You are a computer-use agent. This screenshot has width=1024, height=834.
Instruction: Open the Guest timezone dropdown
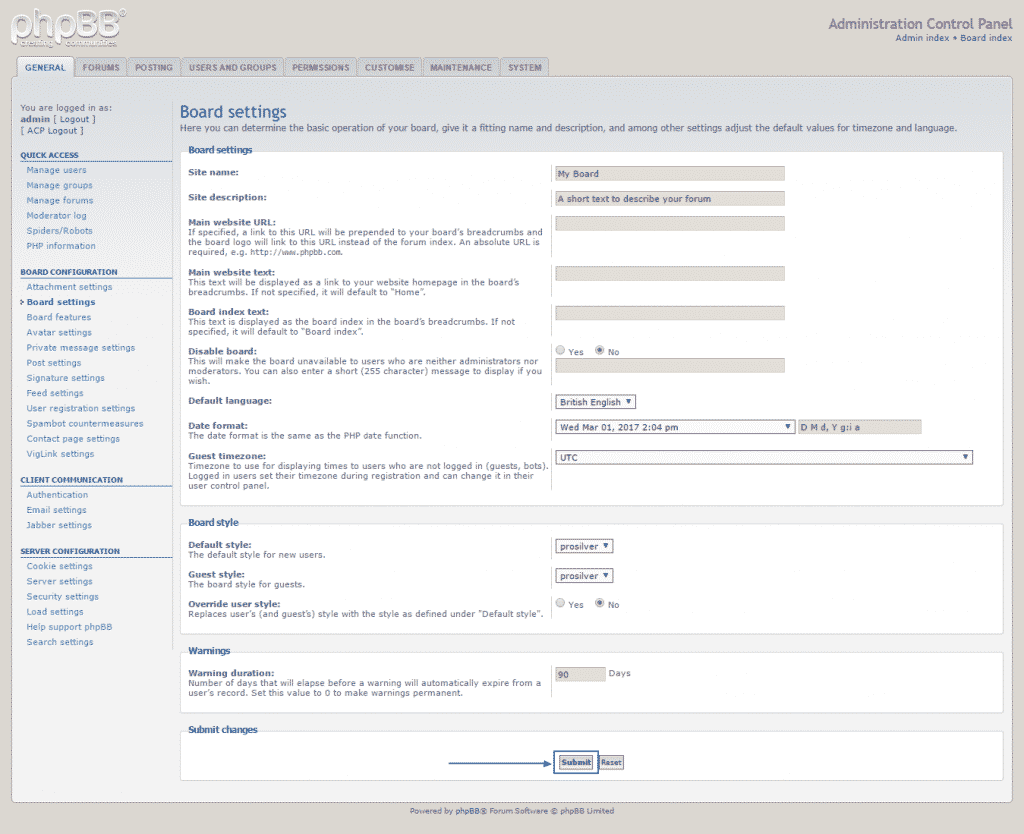(x=764, y=457)
